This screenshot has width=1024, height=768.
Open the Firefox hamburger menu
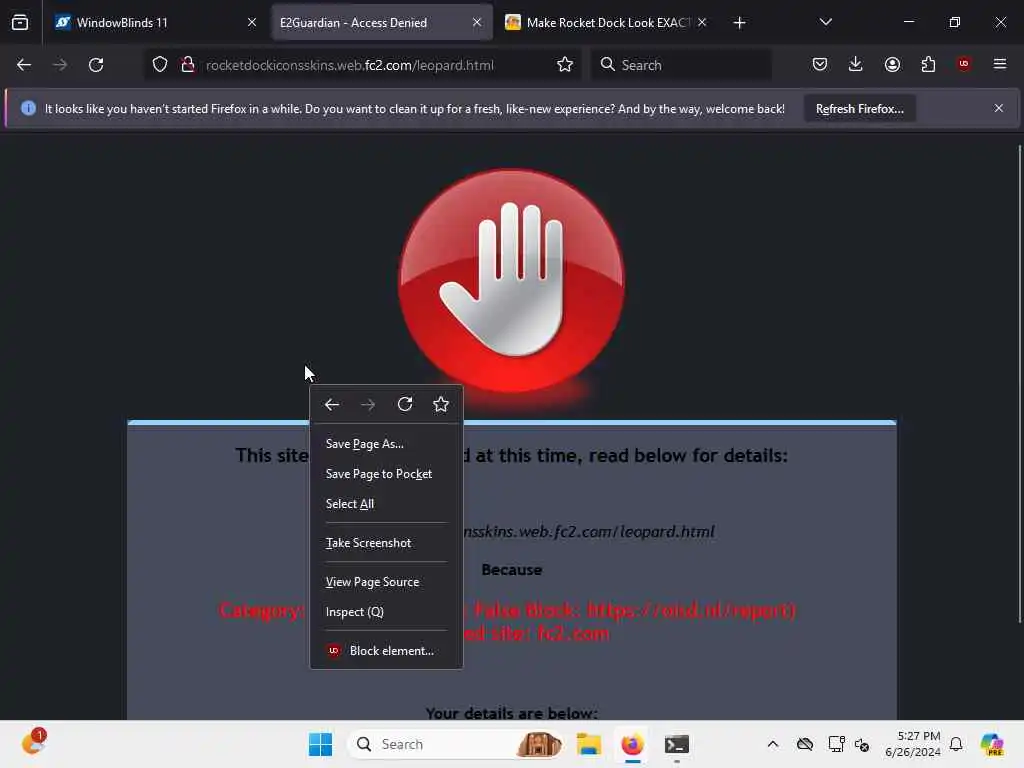tap(1000, 64)
